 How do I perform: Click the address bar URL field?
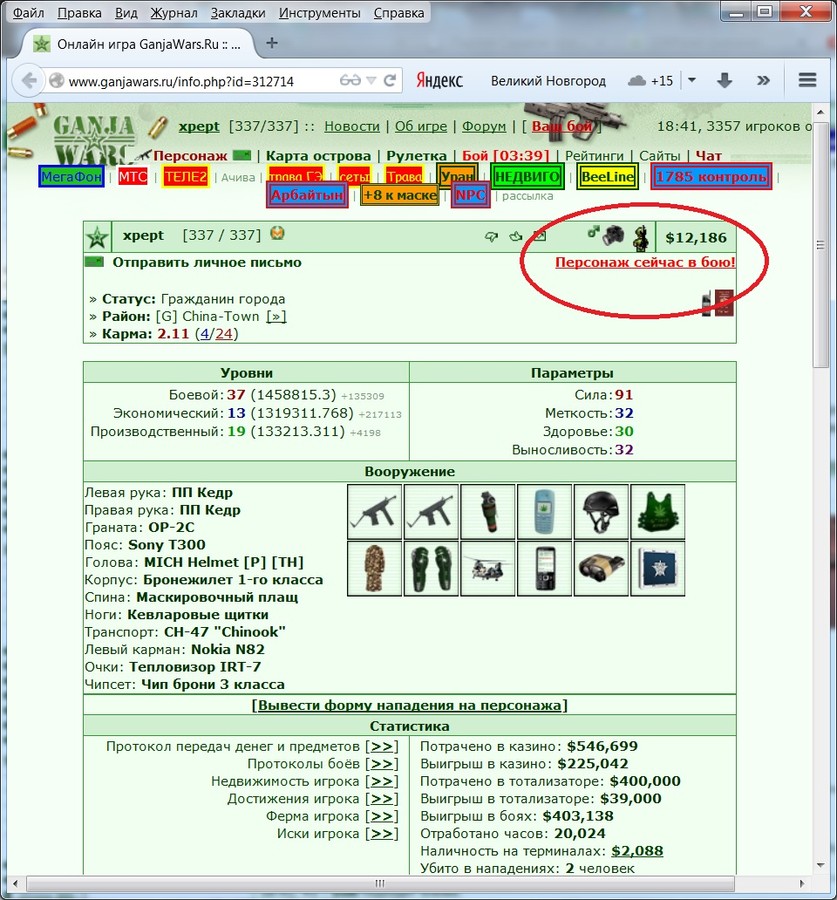tap(201, 81)
